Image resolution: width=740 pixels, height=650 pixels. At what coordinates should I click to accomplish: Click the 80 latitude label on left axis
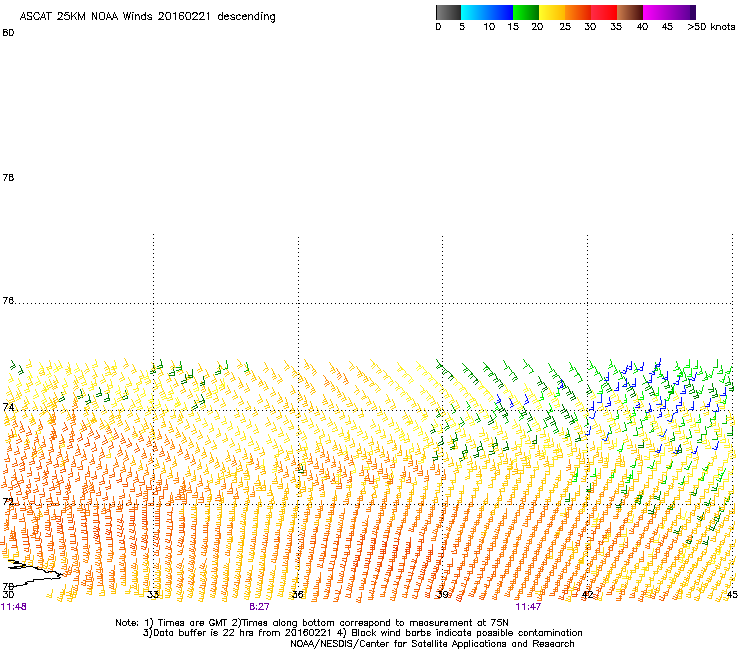(x=8, y=33)
